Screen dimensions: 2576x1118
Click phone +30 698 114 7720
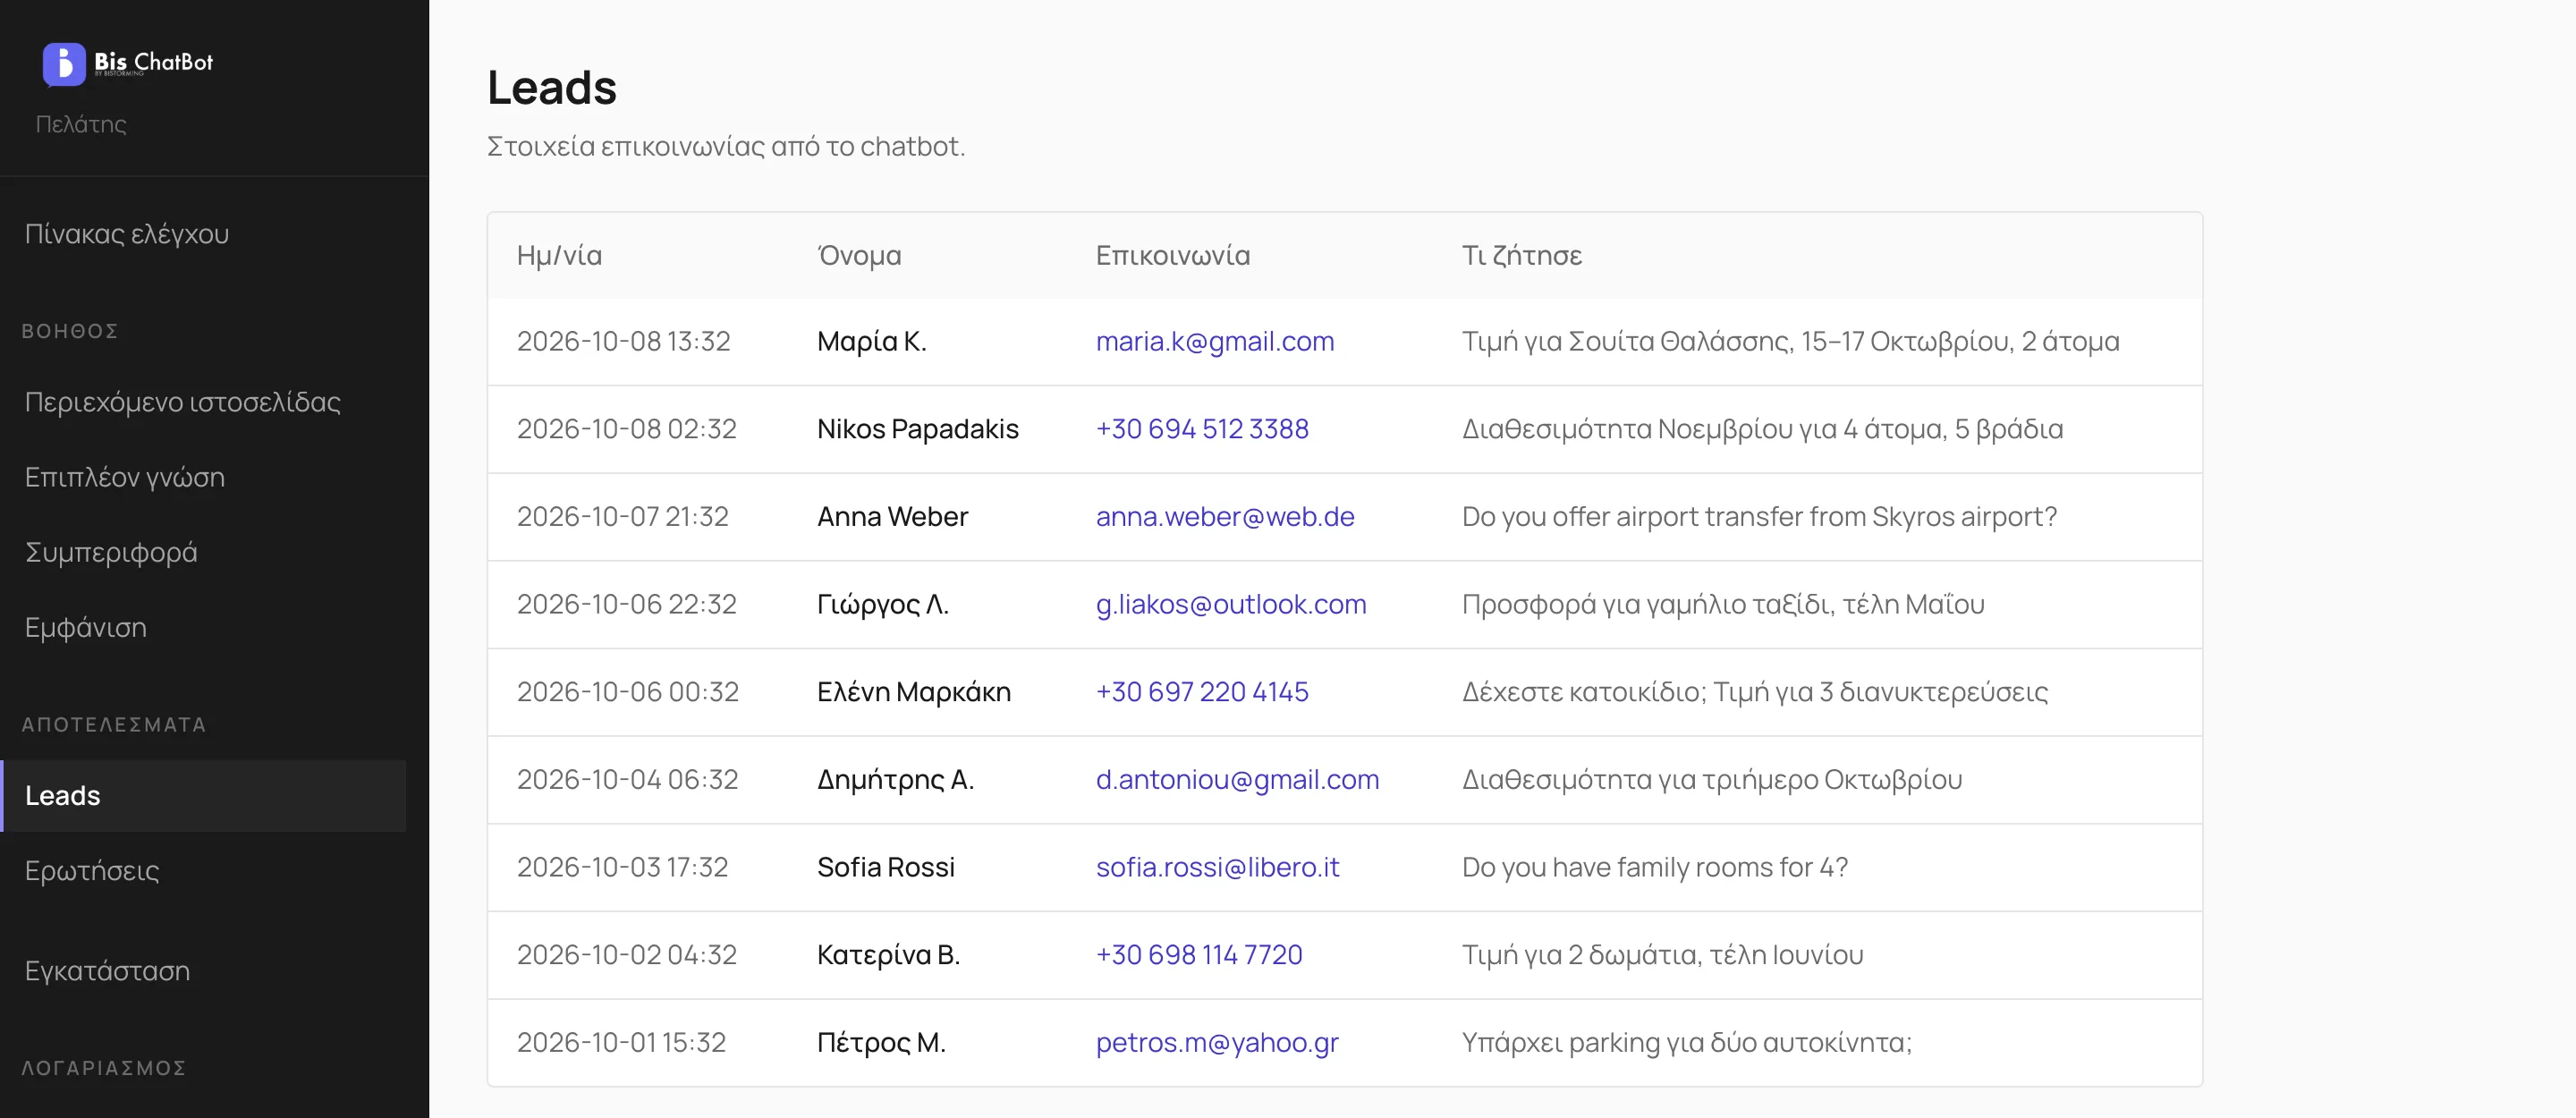(x=1199, y=955)
